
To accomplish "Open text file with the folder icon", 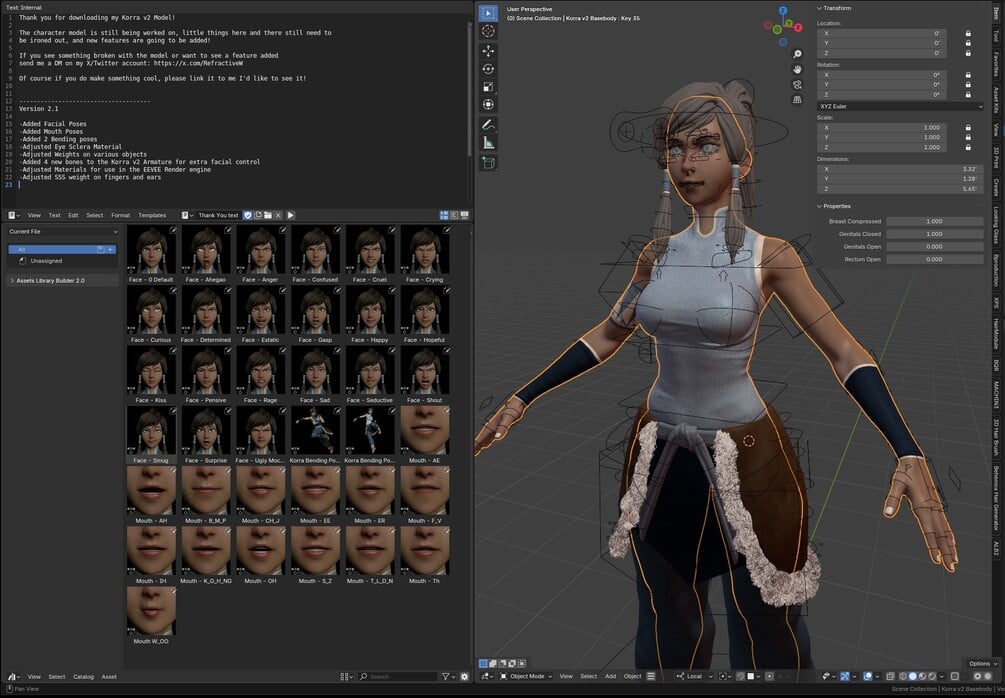I will click(268, 215).
